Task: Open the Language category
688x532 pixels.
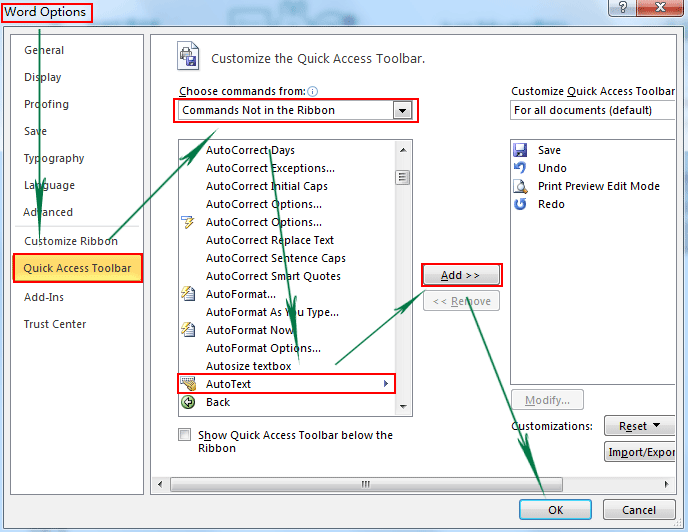Action: pyautogui.click(x=49, y=185)
